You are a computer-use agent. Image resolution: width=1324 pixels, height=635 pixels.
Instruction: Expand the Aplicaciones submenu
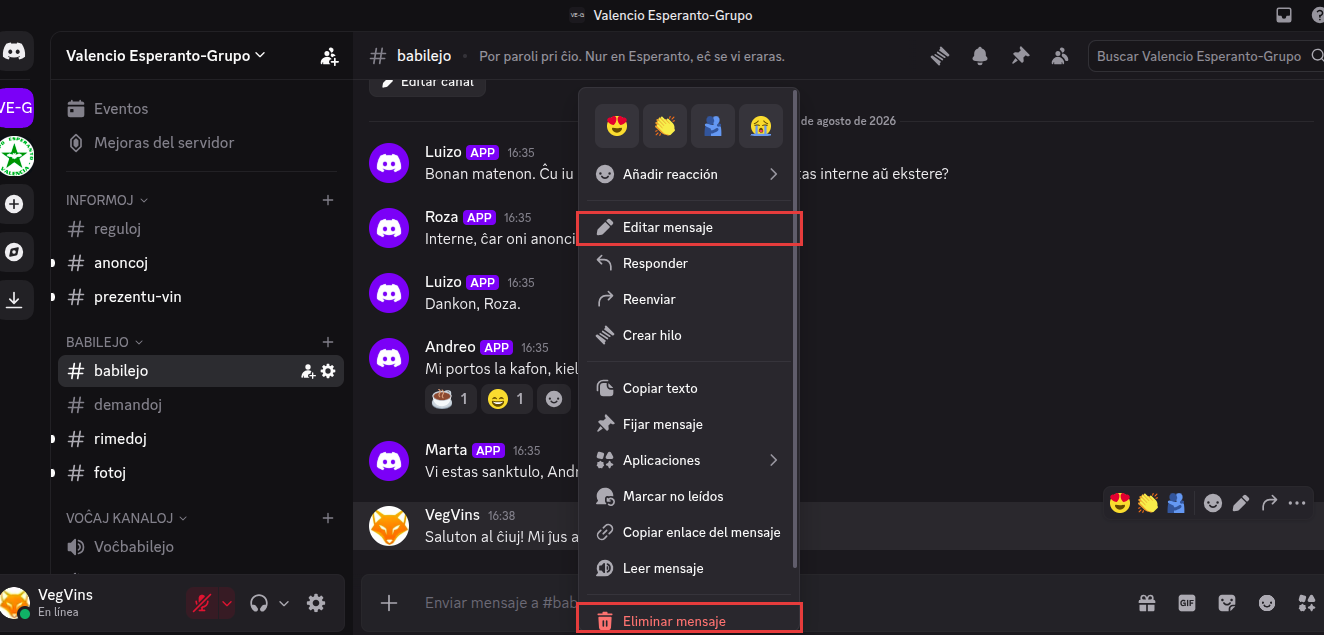[686, 460]
